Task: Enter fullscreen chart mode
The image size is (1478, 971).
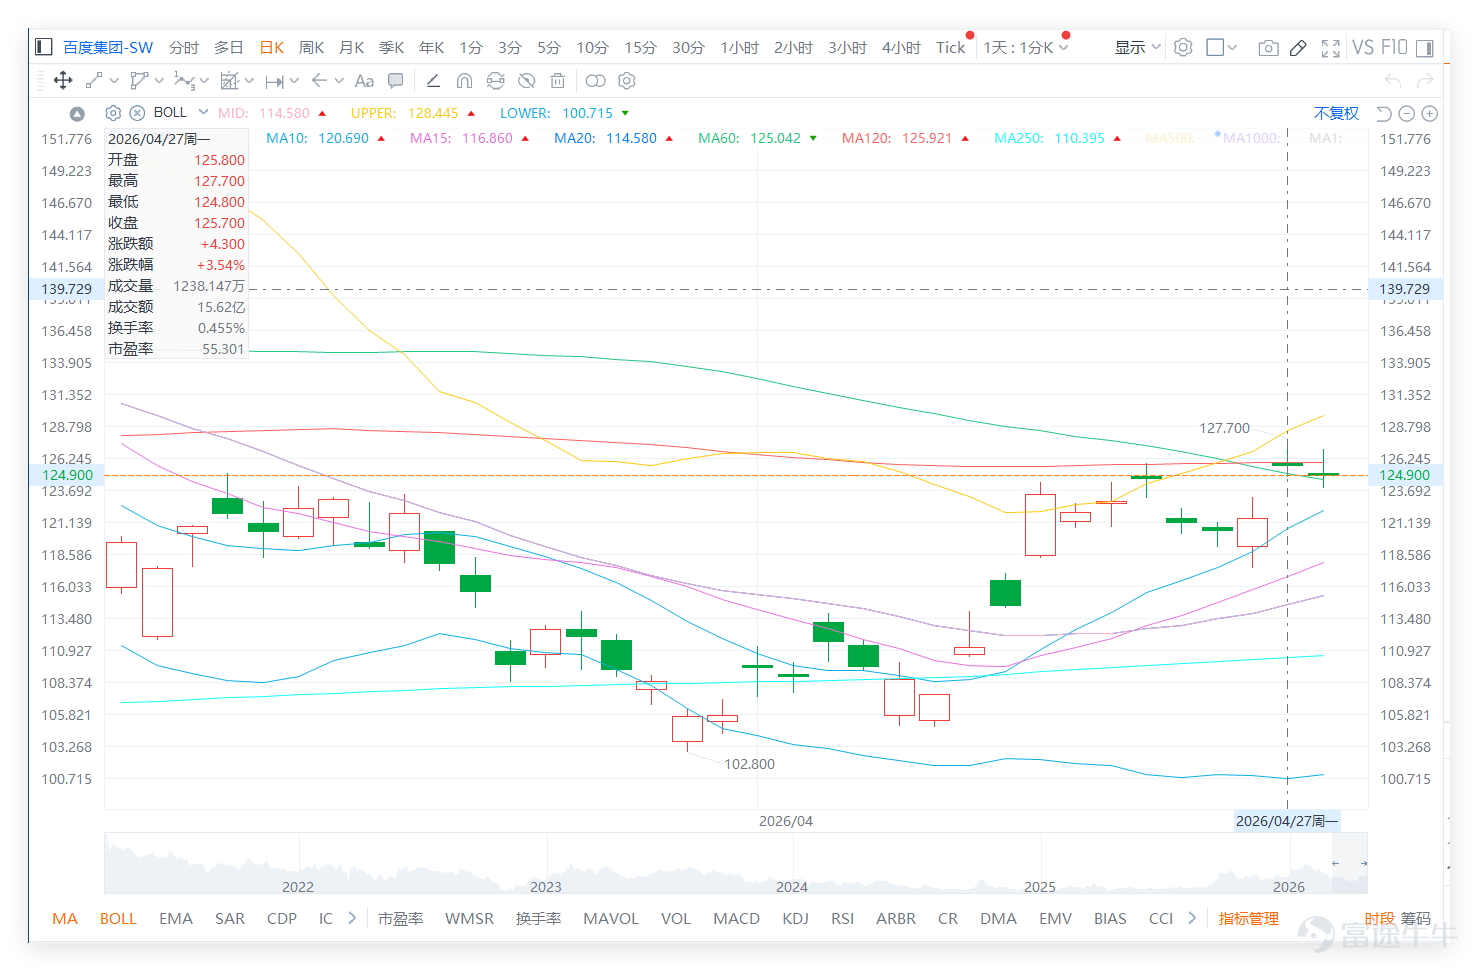Action: click(x=1330, y=48)
